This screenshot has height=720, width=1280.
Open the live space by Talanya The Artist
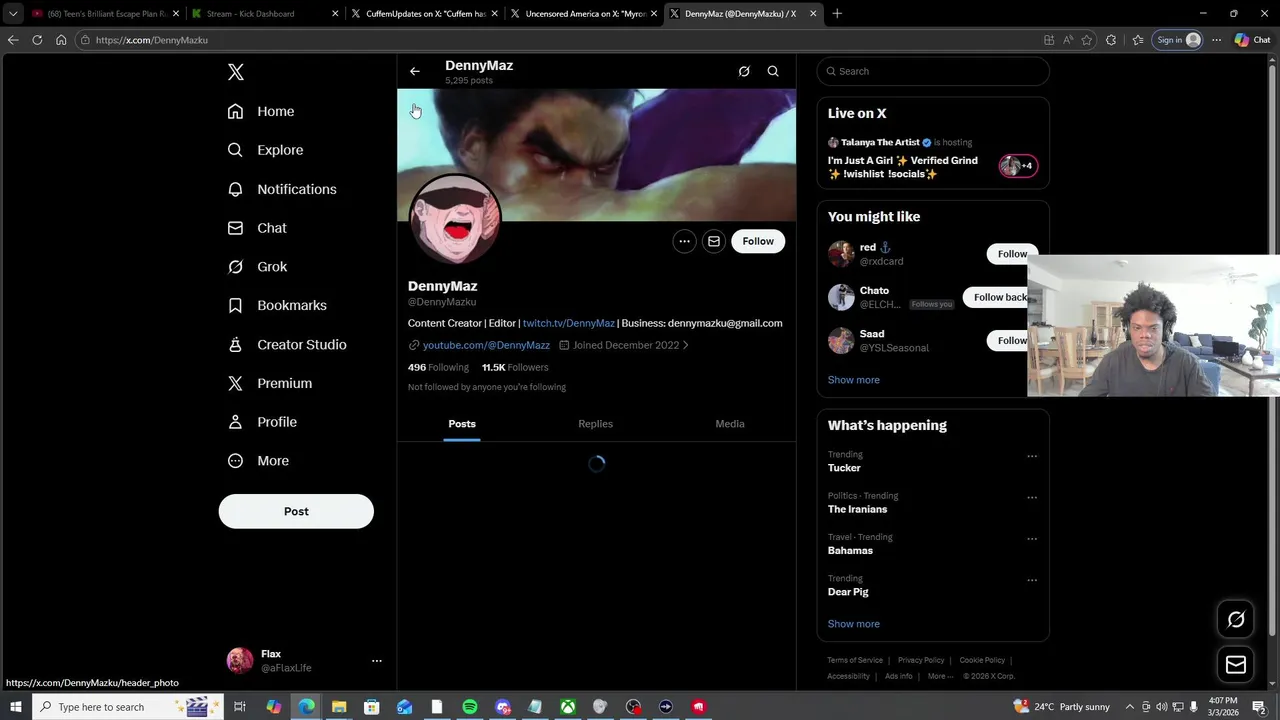[x=933, y=160]
